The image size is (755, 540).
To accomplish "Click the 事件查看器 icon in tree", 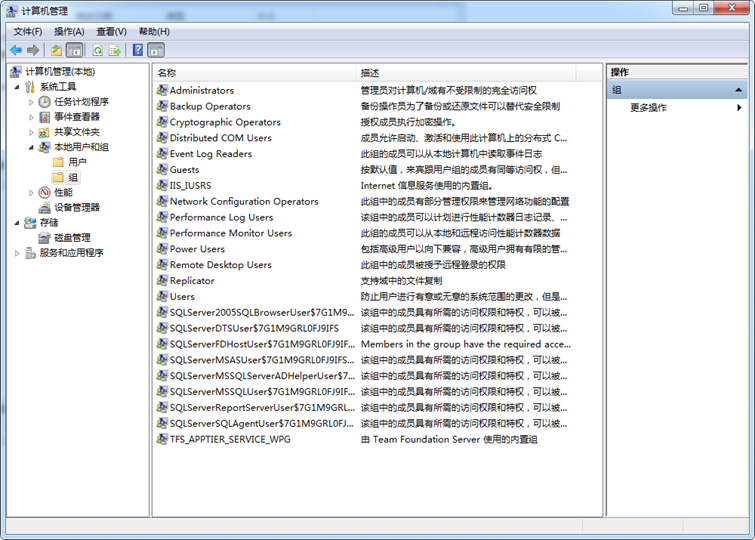I will point(44,117).
